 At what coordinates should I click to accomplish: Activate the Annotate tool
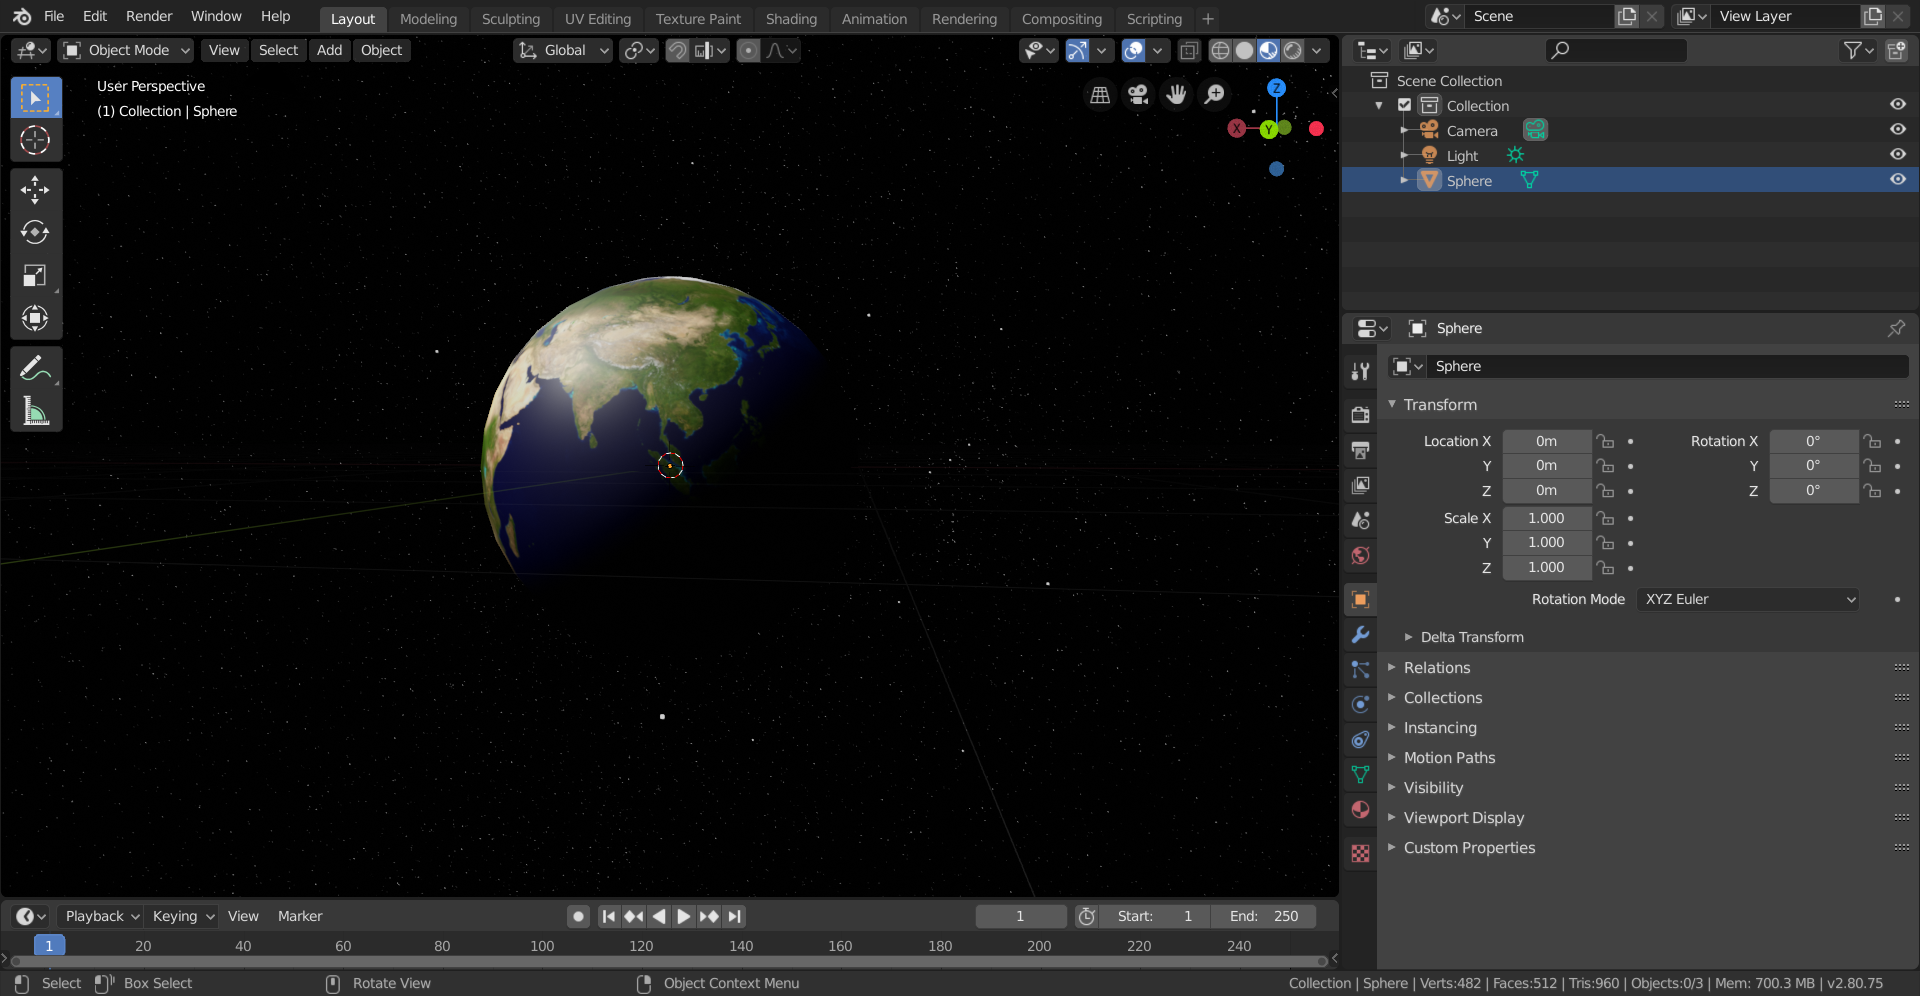tap(35, 368)
